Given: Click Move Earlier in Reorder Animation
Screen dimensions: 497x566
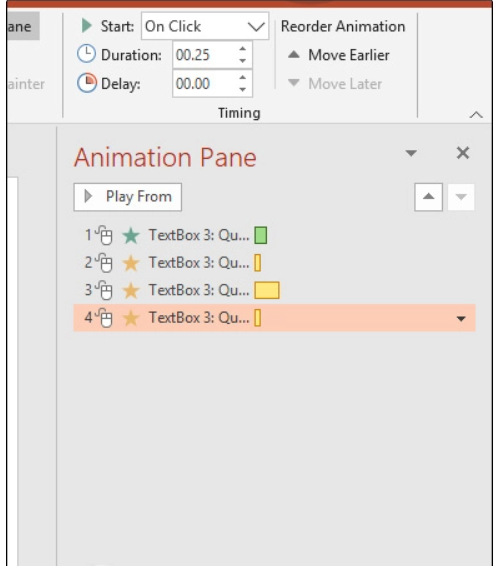Looking at the screenshot, I should [339, 55].
